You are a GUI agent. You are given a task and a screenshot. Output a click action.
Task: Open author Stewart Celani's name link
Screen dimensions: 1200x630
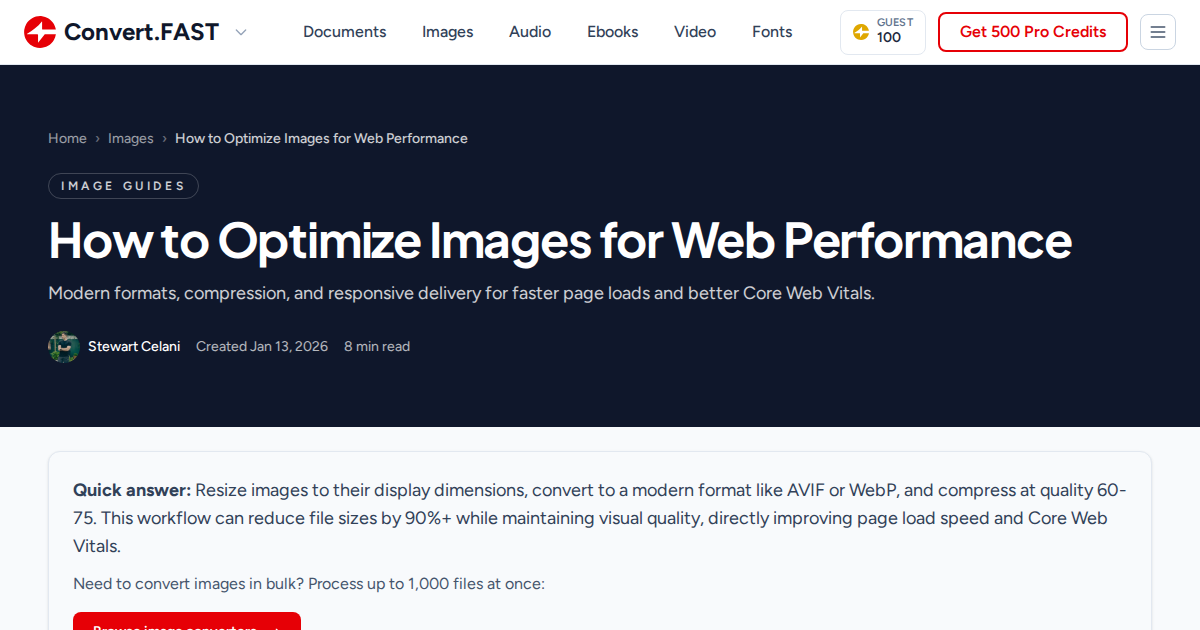134,347
